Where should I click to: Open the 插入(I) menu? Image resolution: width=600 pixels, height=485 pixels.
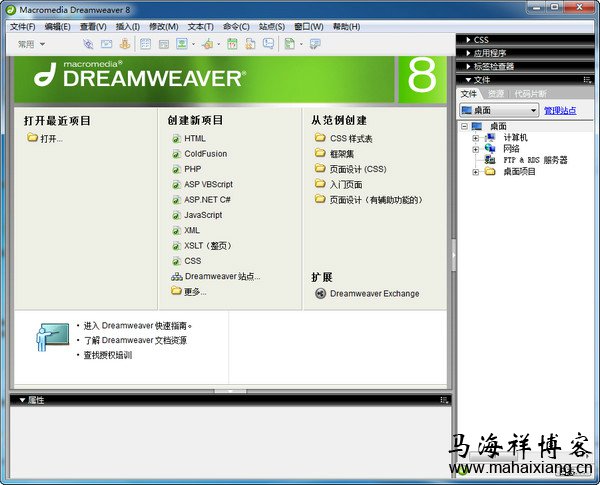coord(128,26)
